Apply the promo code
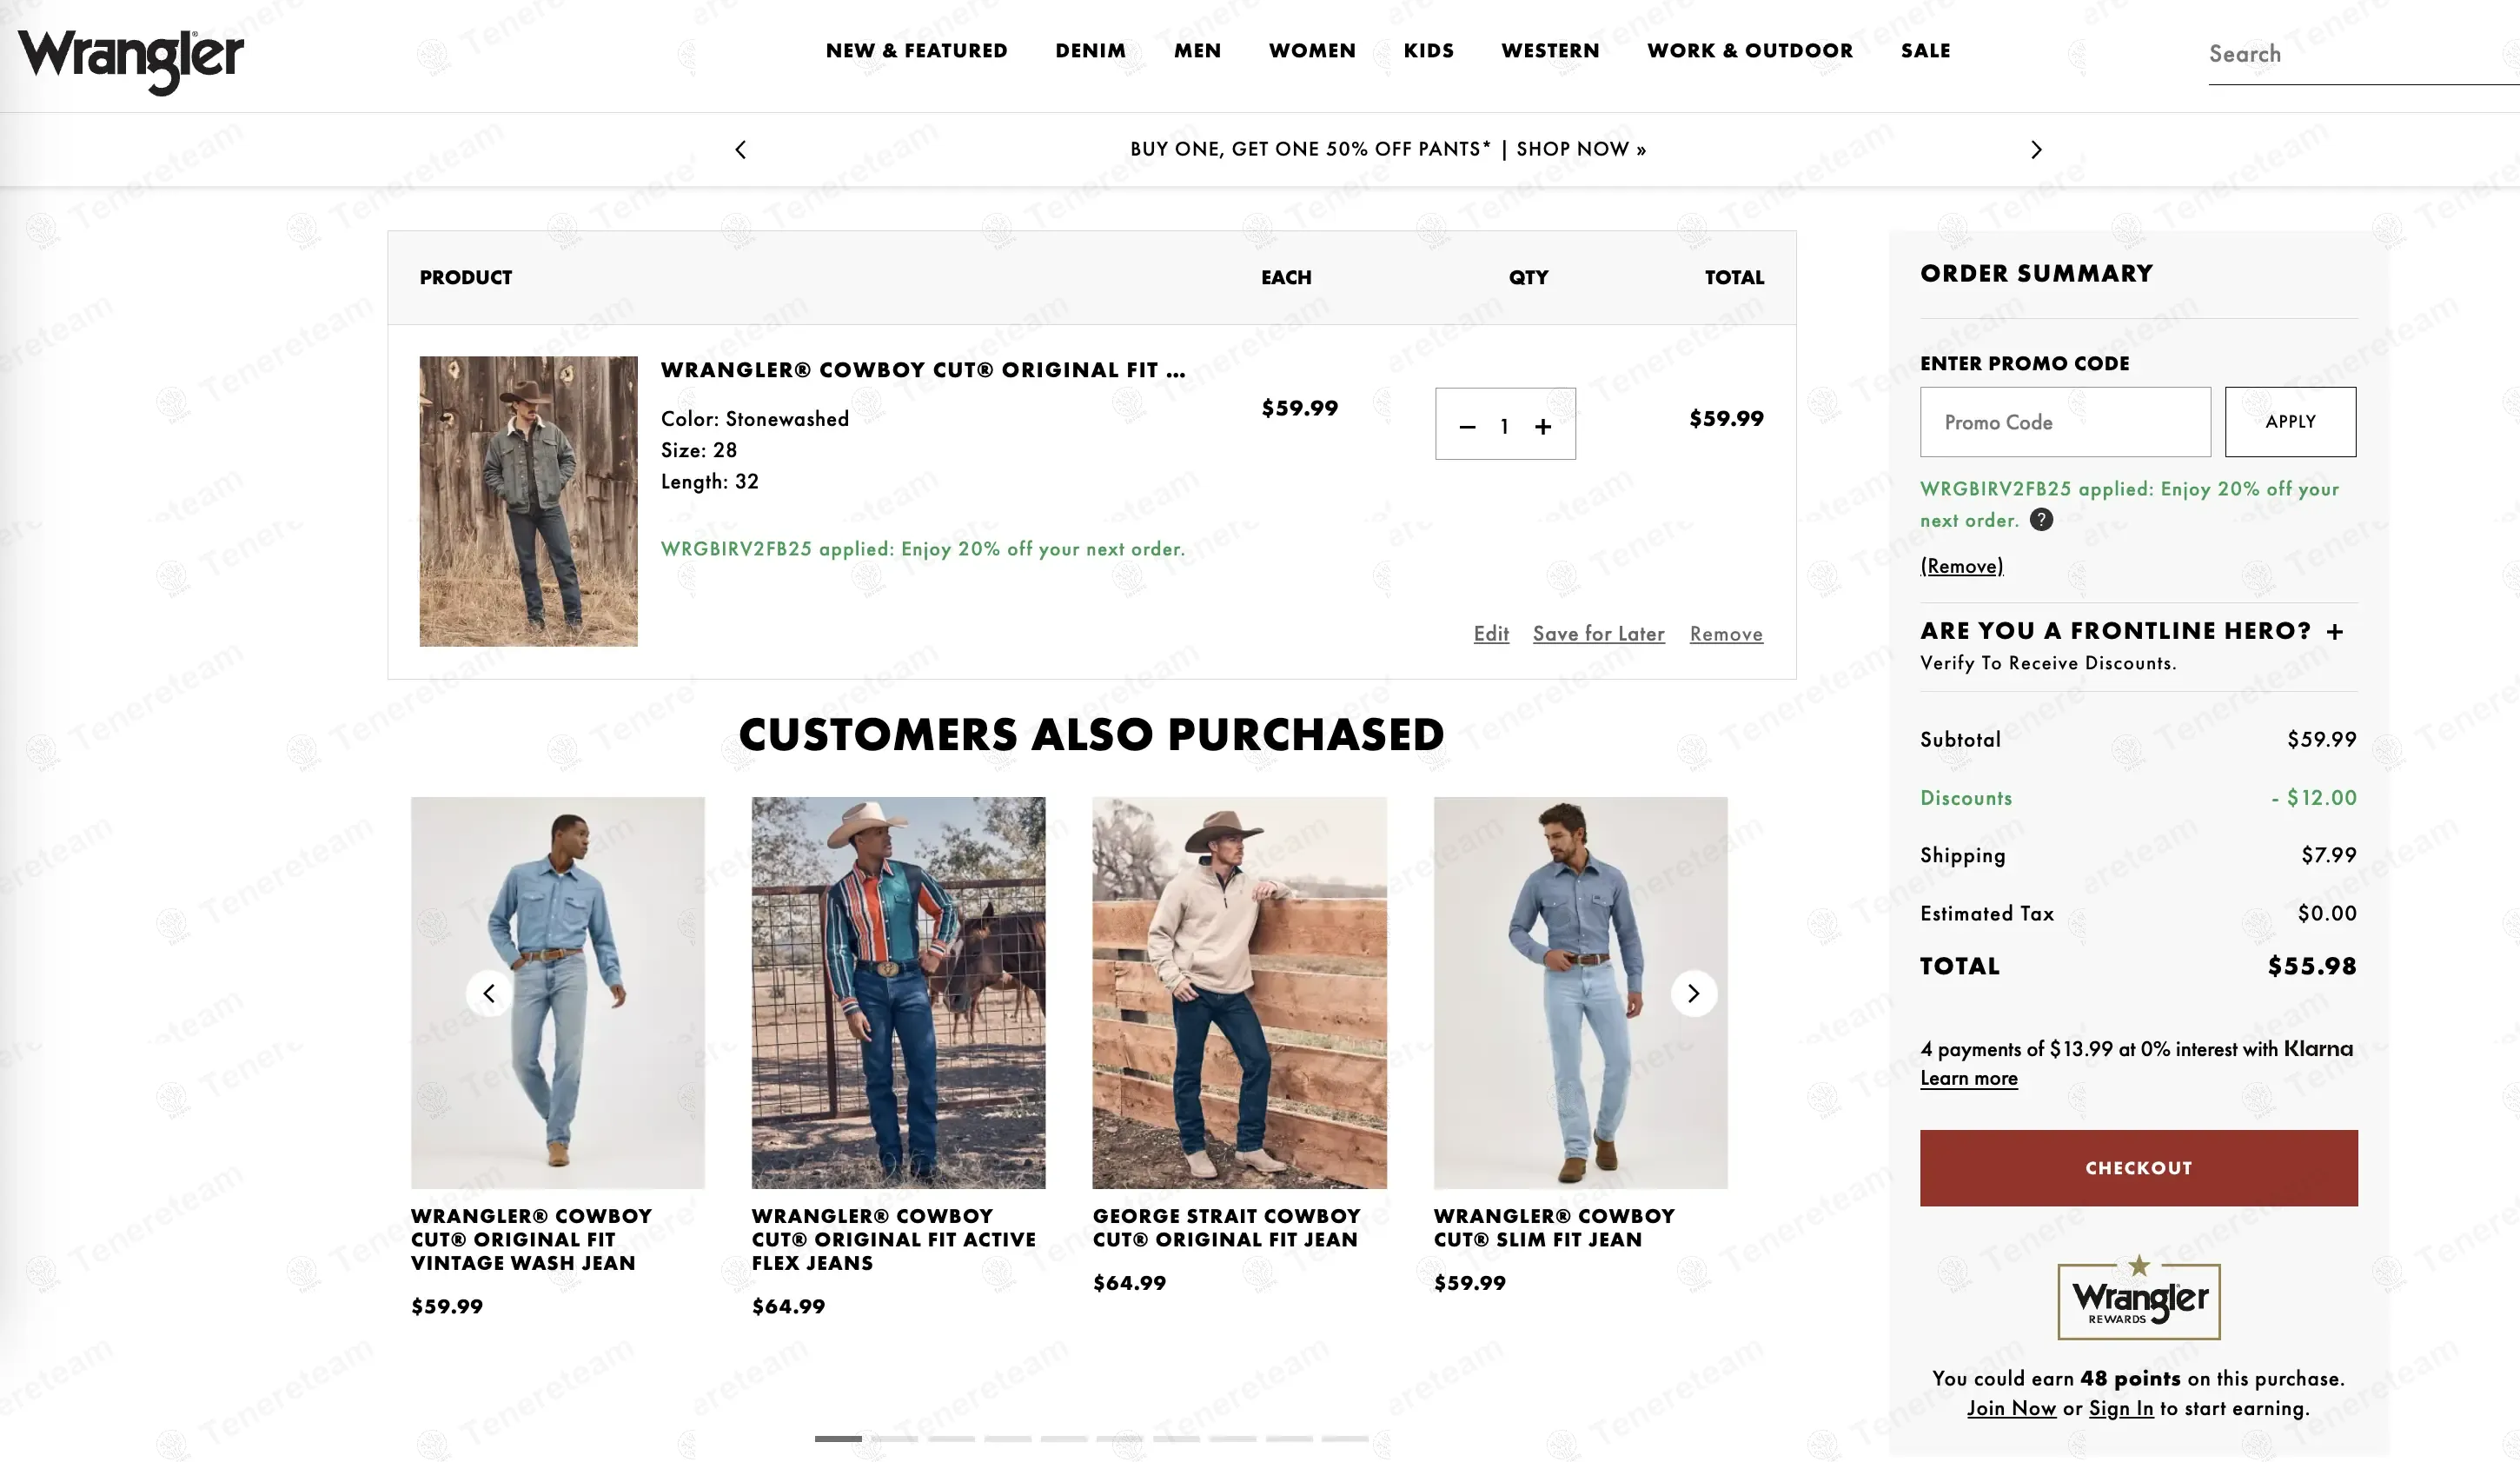2520x1462 pixels. 2290,422
